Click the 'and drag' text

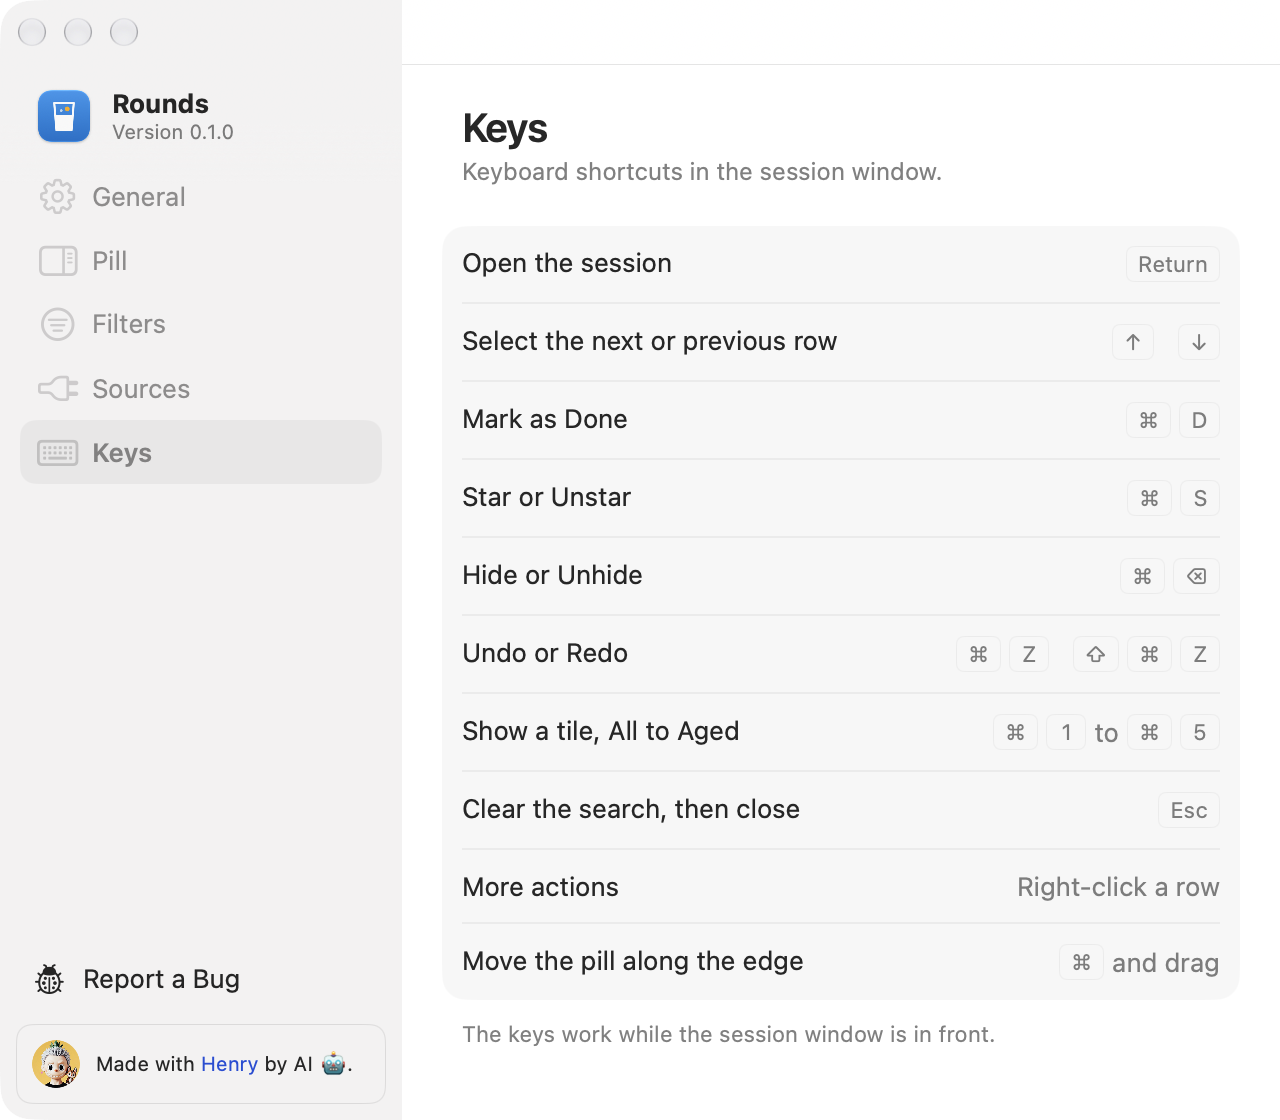tap(1166, 963)
